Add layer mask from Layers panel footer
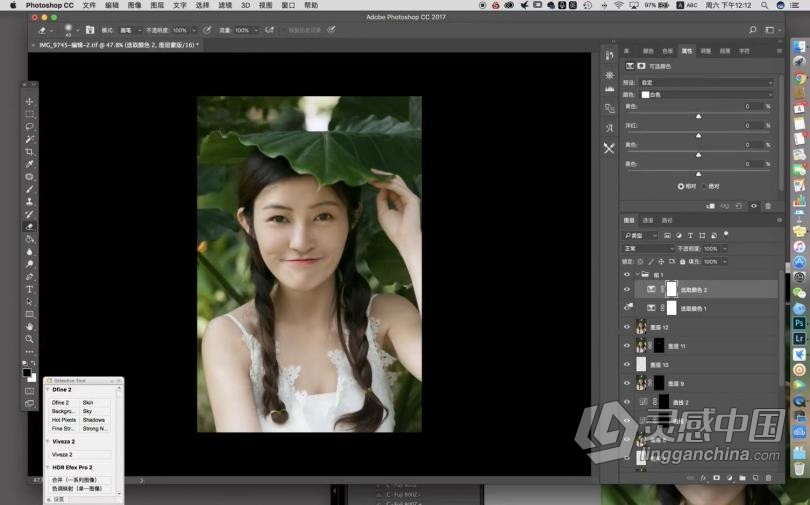Screen dimensions: 810x505 coord(716,478)
